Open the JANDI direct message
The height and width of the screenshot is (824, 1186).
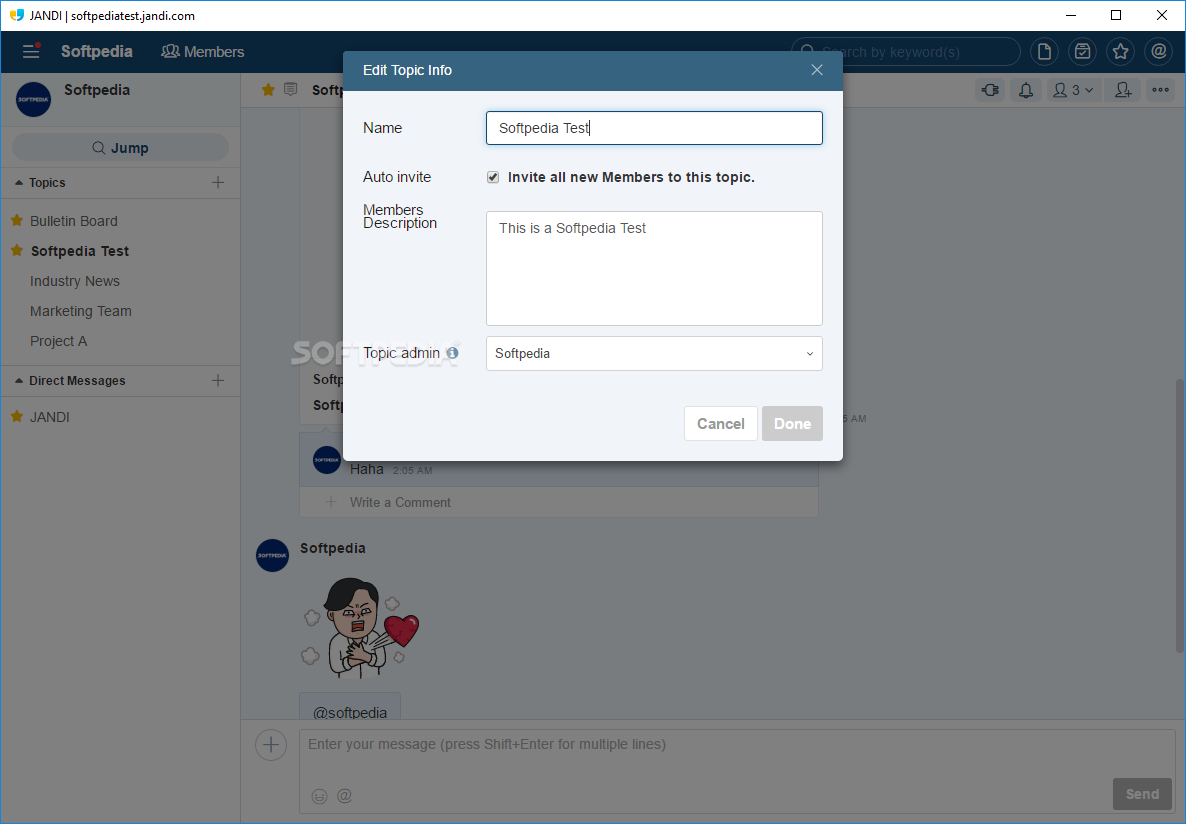[49, 417]
